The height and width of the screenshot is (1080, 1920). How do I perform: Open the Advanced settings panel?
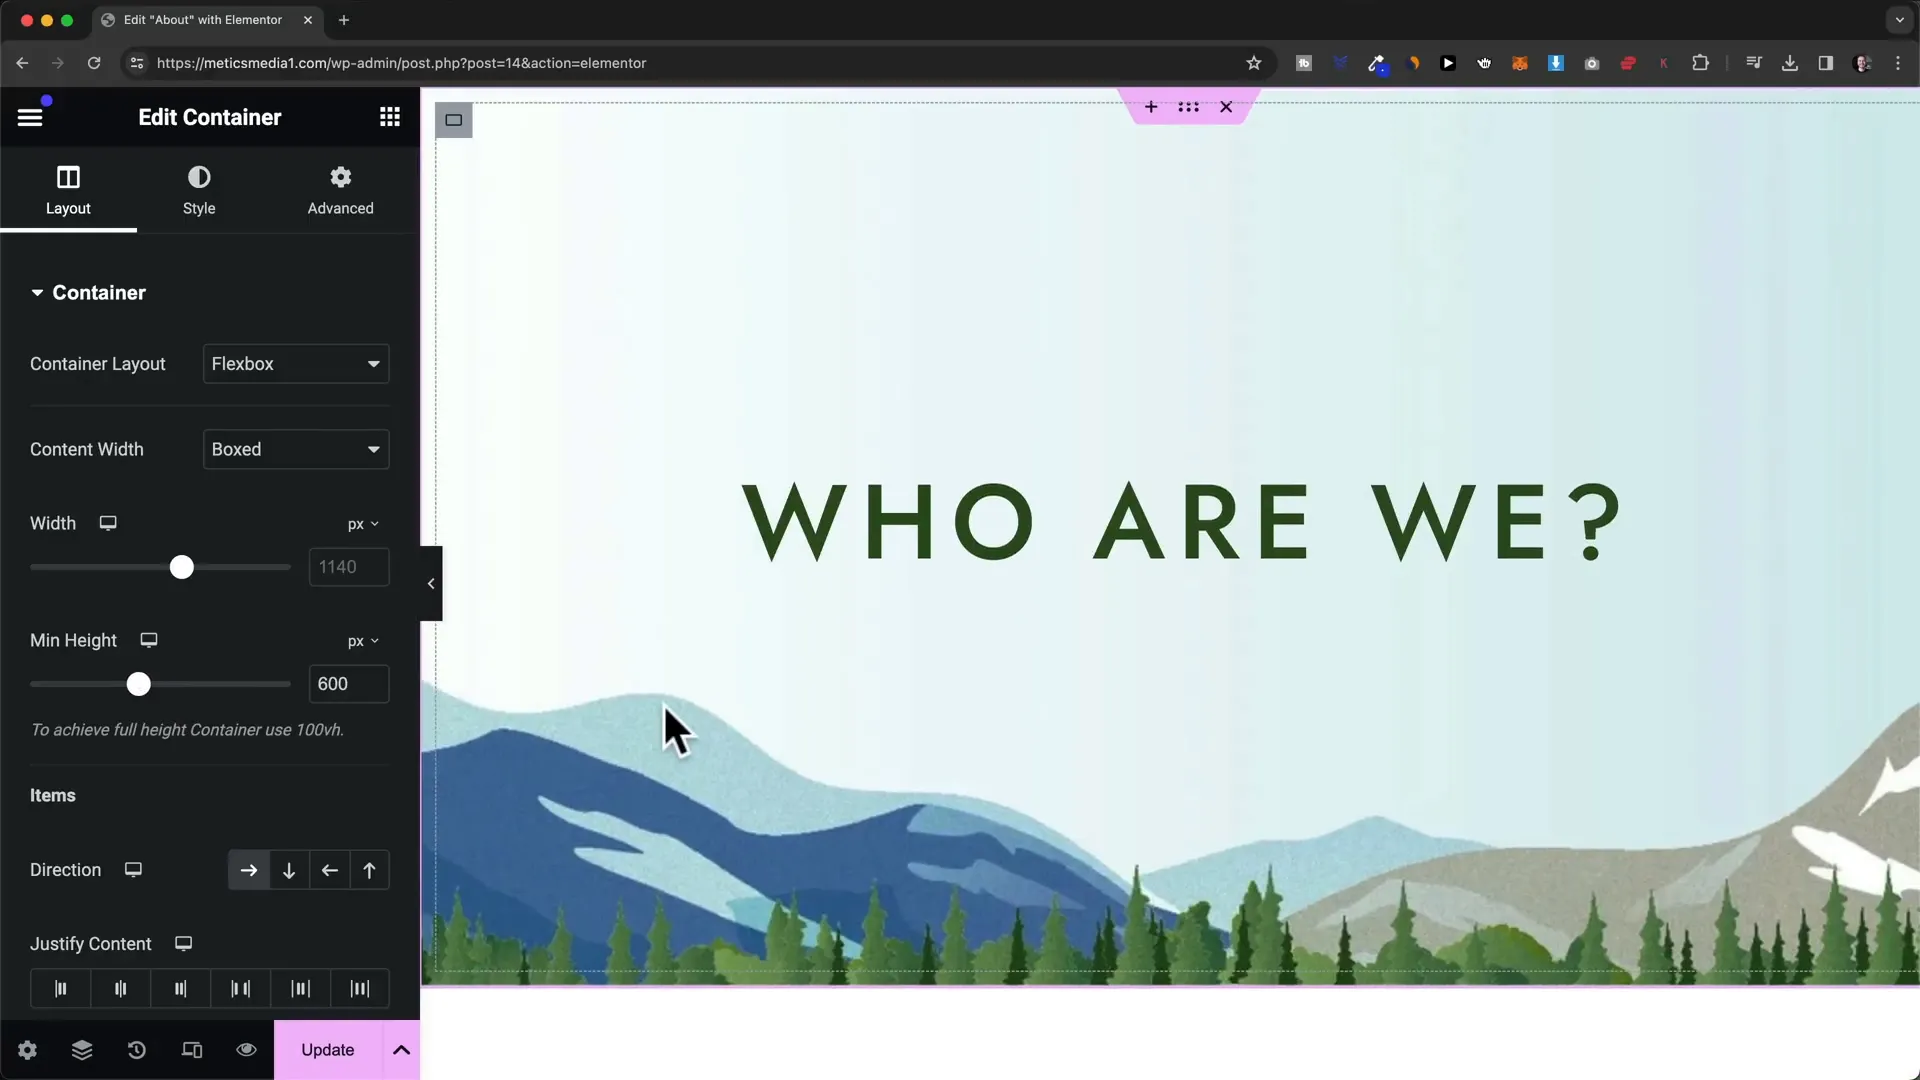340,189
